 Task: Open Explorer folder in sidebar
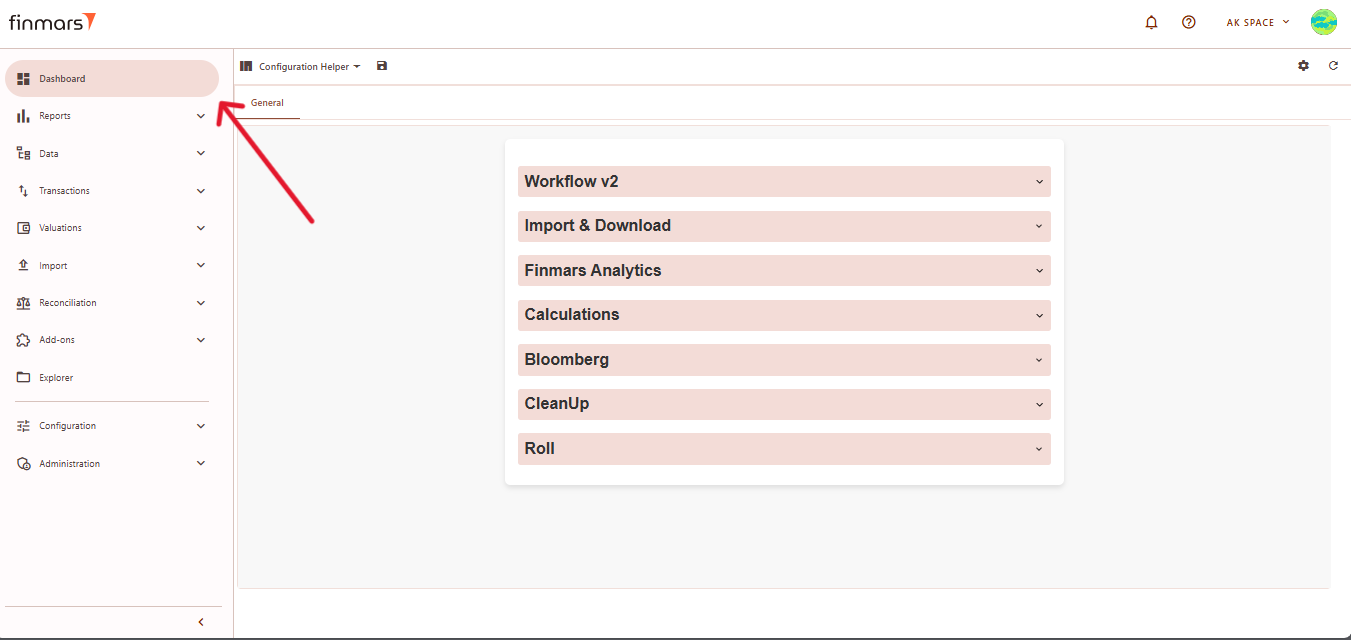pyautogui.click(x=56, y=378)
